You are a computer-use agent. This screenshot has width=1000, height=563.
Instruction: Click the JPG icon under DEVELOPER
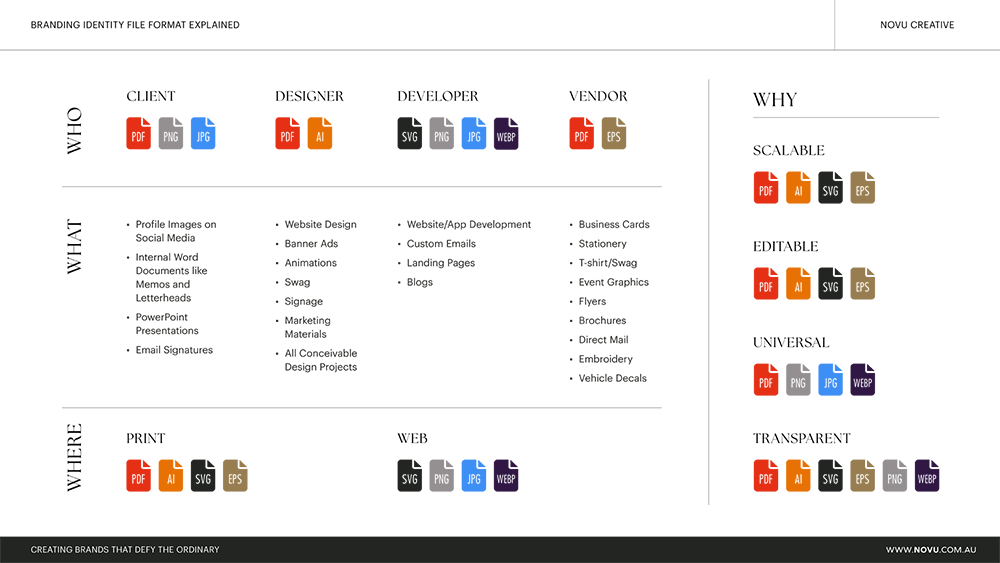click(474, 133)
